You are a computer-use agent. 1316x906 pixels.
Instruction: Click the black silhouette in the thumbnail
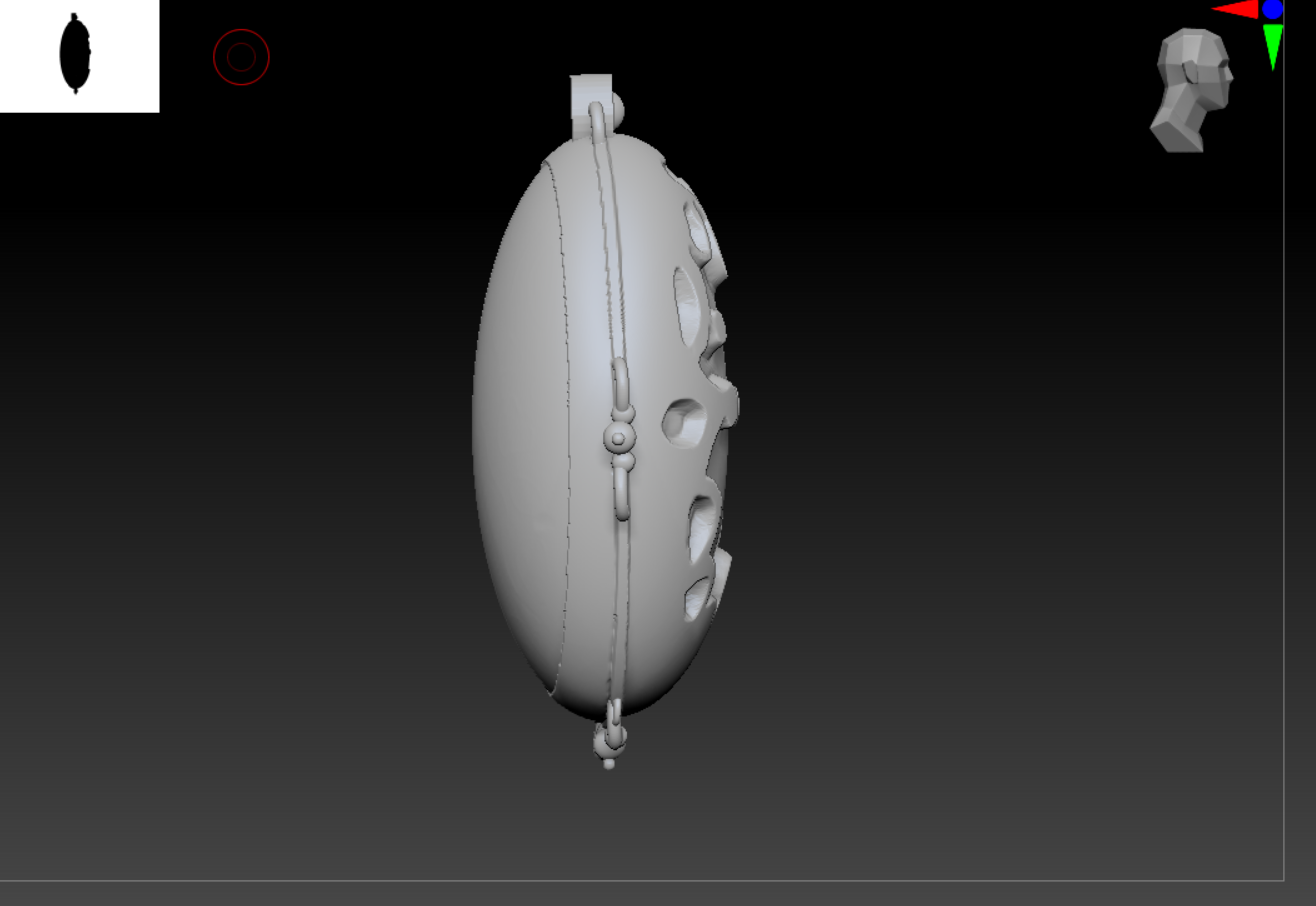[75, 54]
